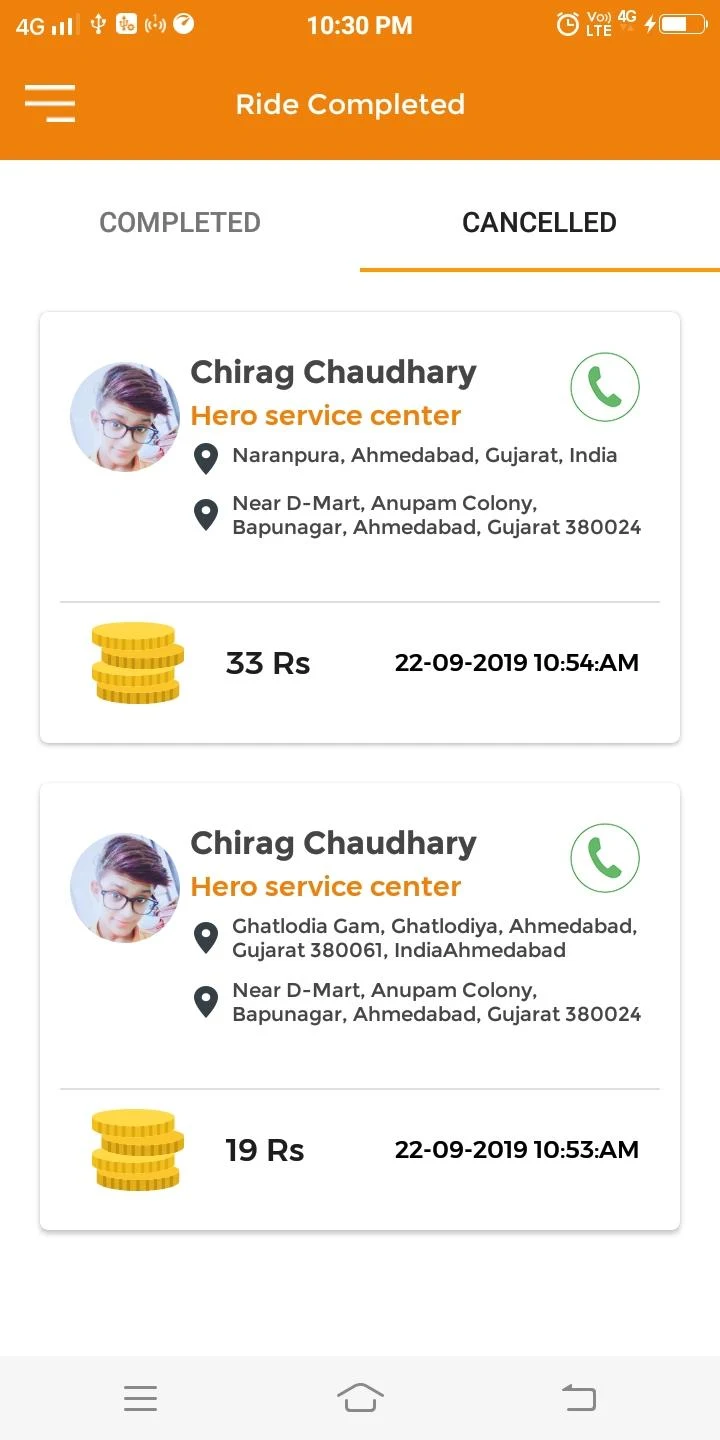Open Chirag's profile photo in second card
The width and height of the screenshot is (720, 1440).
click(x=125, y=888)
